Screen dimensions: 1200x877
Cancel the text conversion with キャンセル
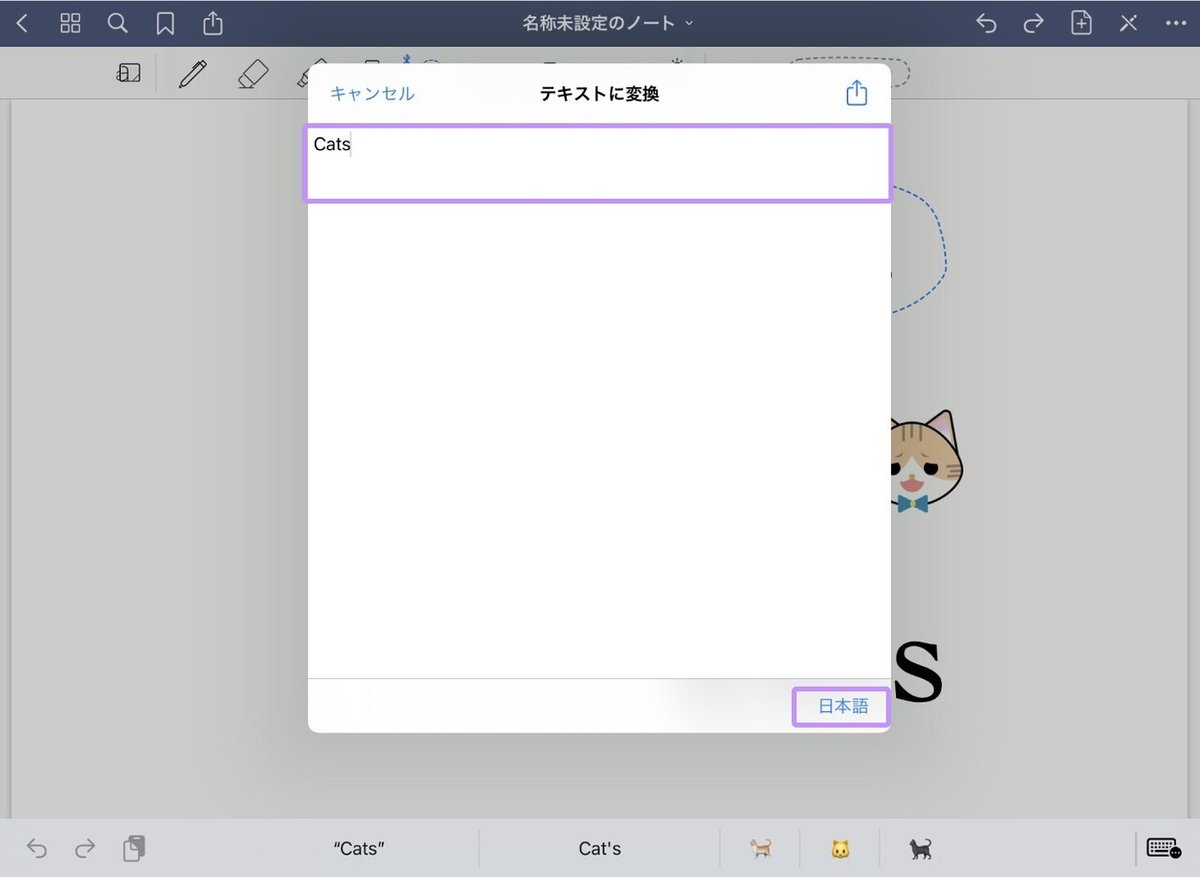371,92
